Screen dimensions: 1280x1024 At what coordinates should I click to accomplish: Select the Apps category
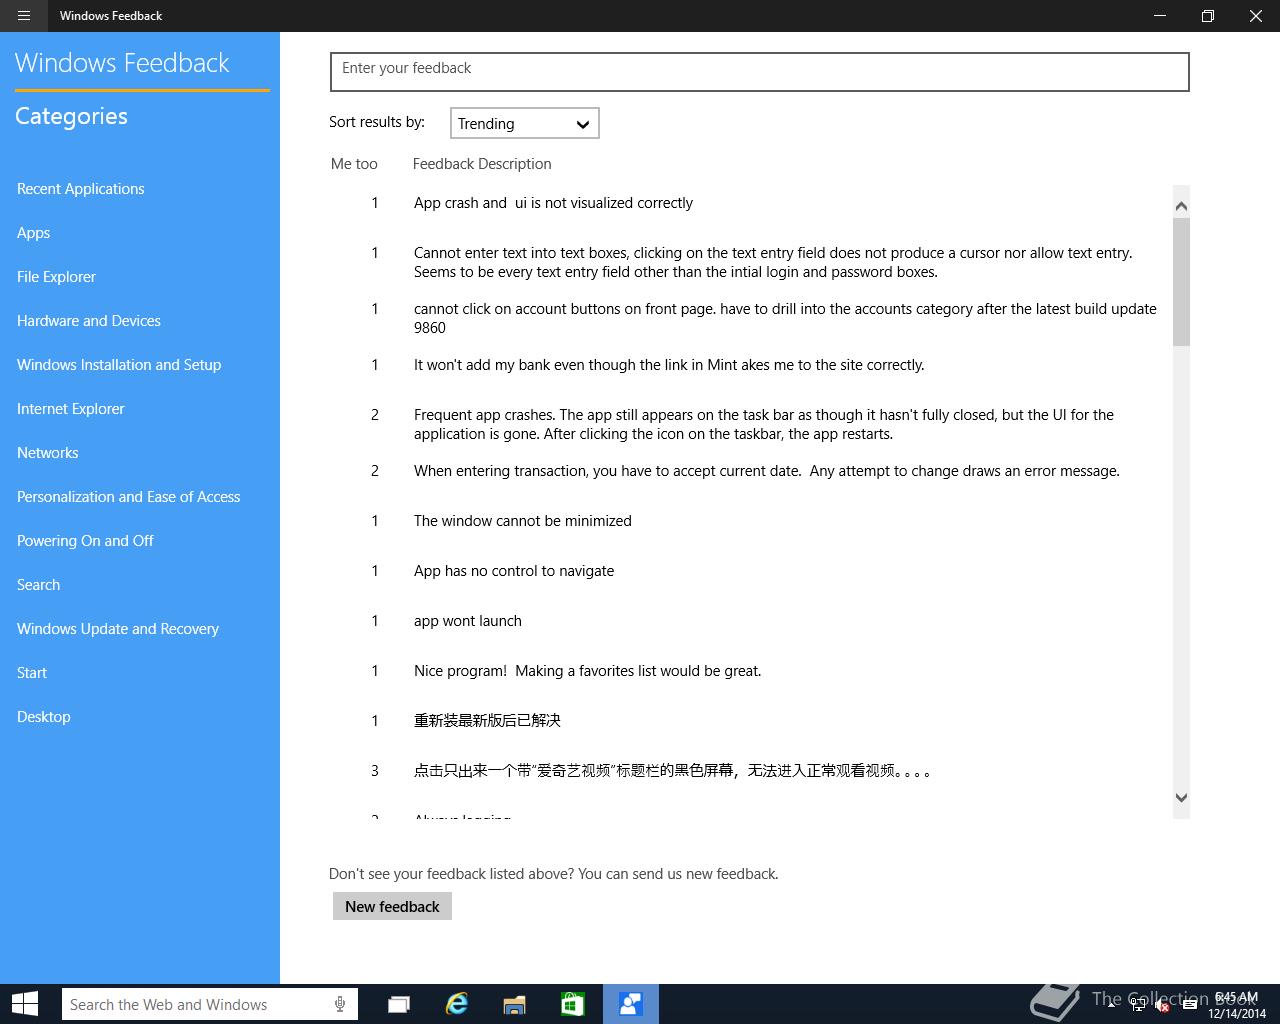[x=34, y=233]
